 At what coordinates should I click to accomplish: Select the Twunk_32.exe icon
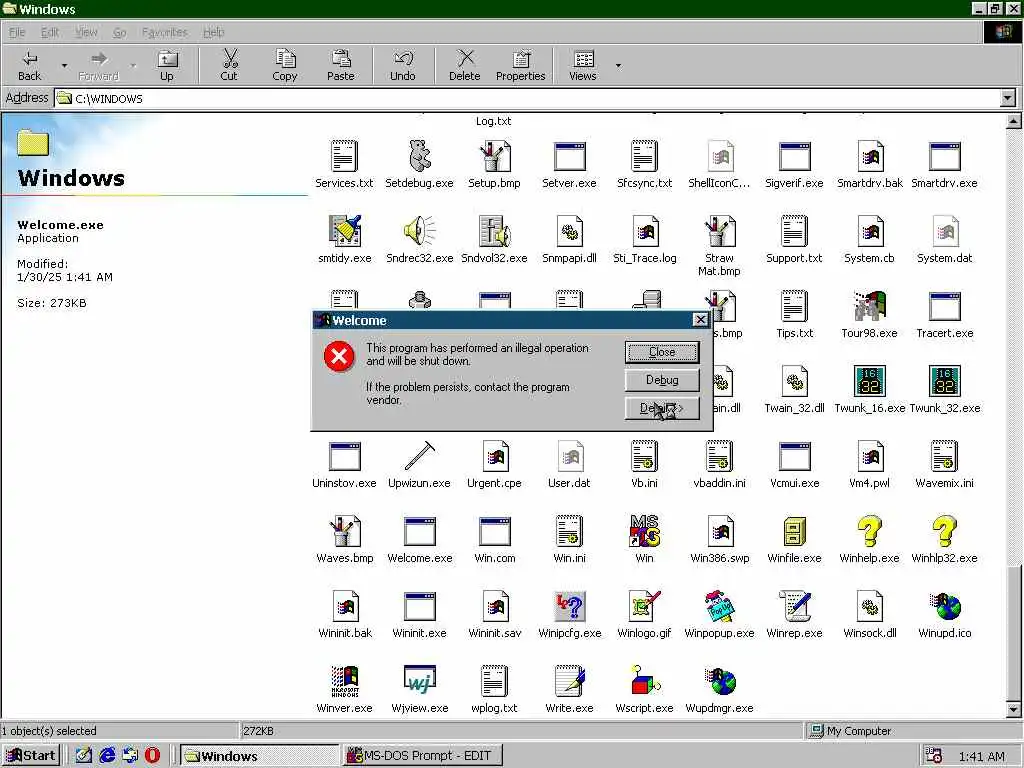(945, 381)
